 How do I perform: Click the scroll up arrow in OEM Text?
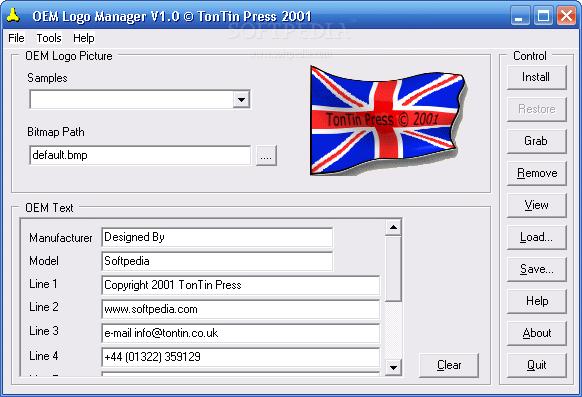(x=393, y=227)
